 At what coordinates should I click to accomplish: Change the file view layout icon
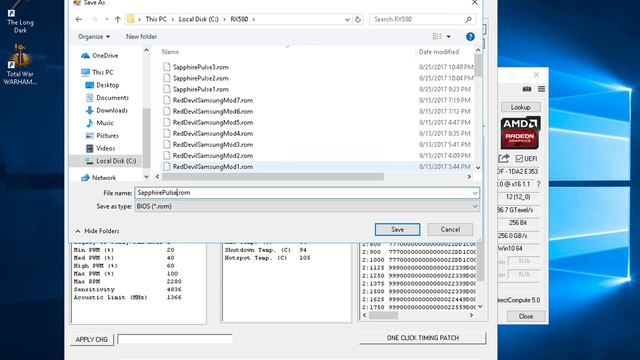pyautogui.click(x=437, y=37)
